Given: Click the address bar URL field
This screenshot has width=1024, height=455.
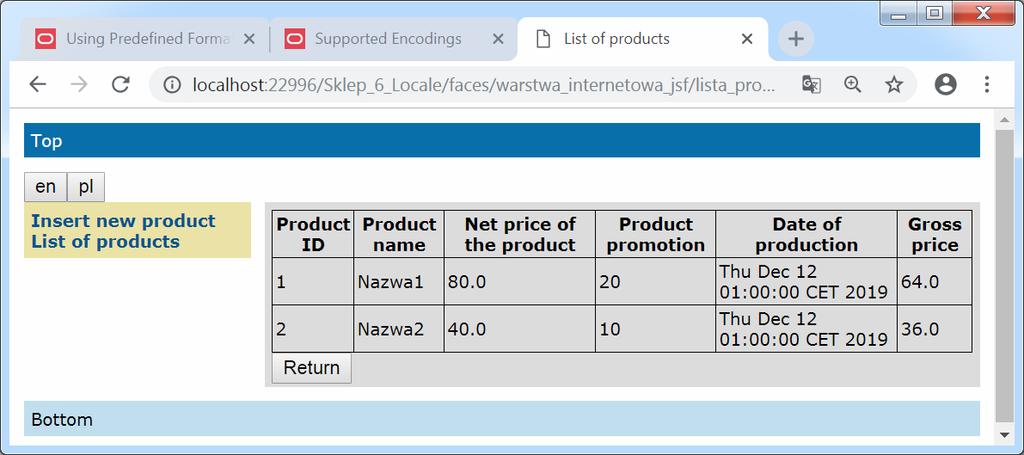Looking at the screenshot, I should tap(480, 85).
